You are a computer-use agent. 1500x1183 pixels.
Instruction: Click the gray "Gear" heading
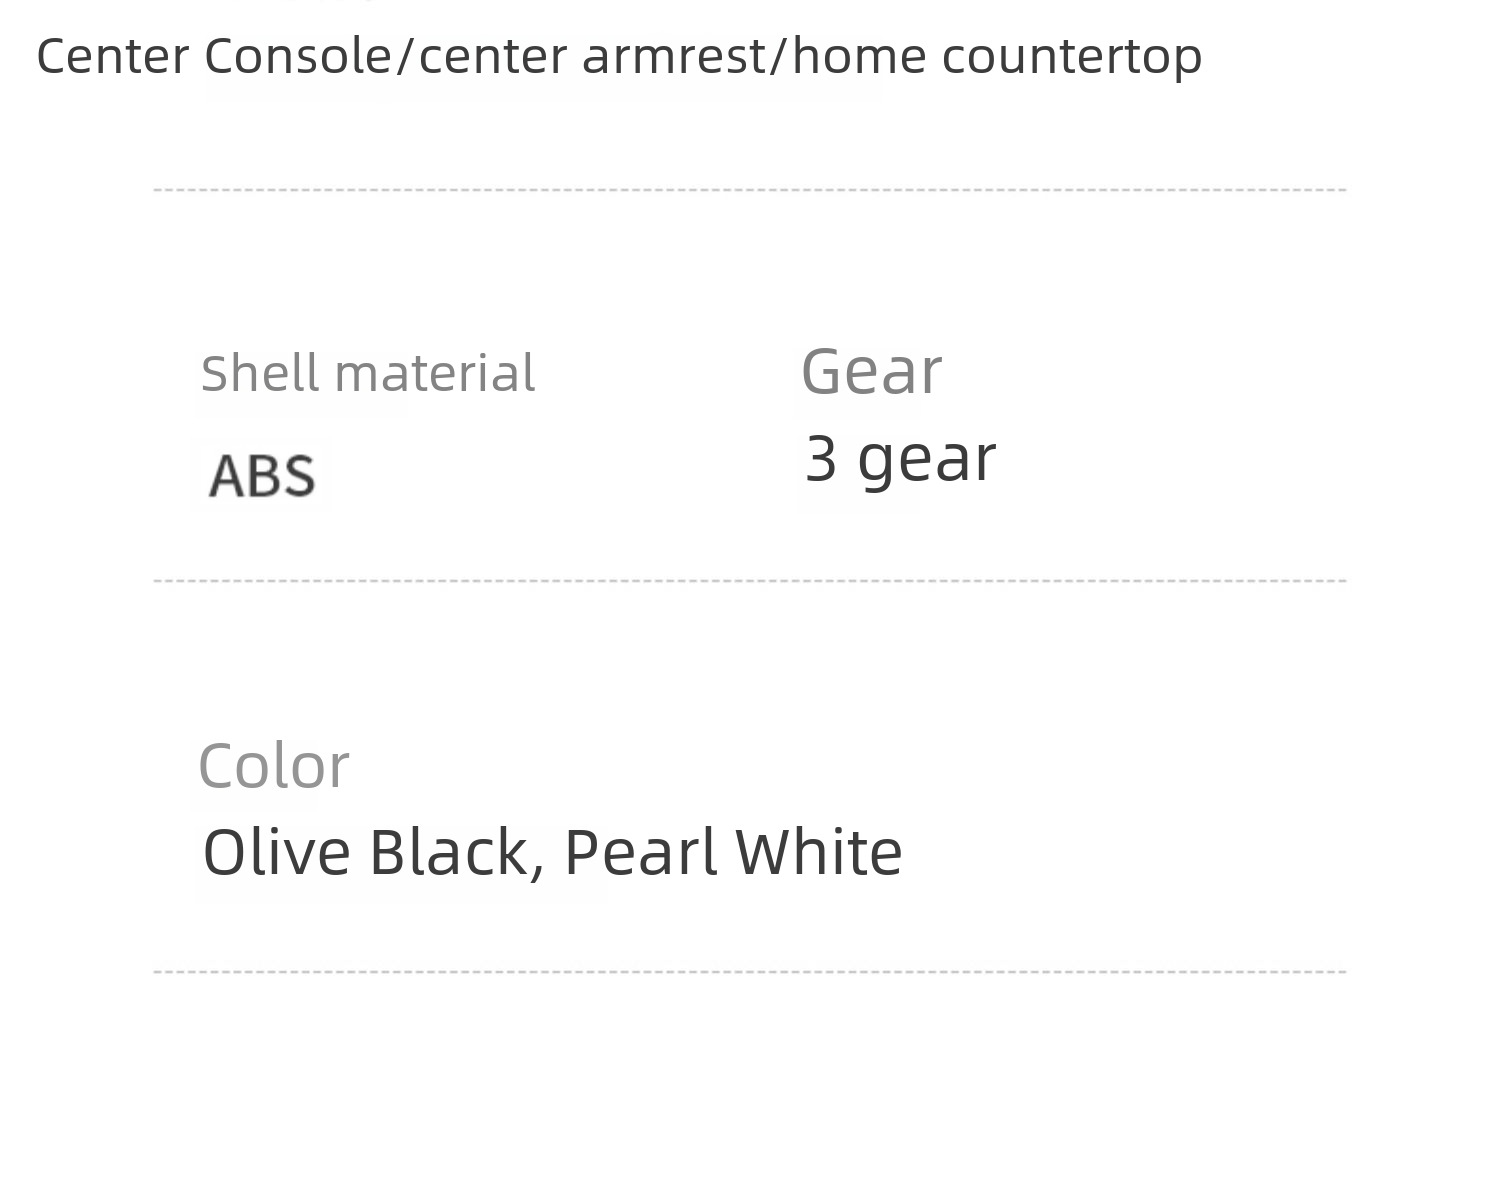point(871,371)
